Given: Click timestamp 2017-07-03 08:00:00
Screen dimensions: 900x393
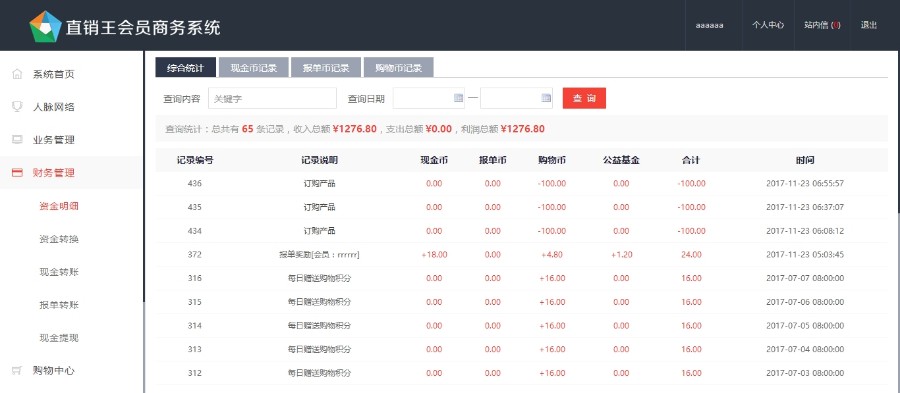Looking at the screenshot, I should [805, 373].
